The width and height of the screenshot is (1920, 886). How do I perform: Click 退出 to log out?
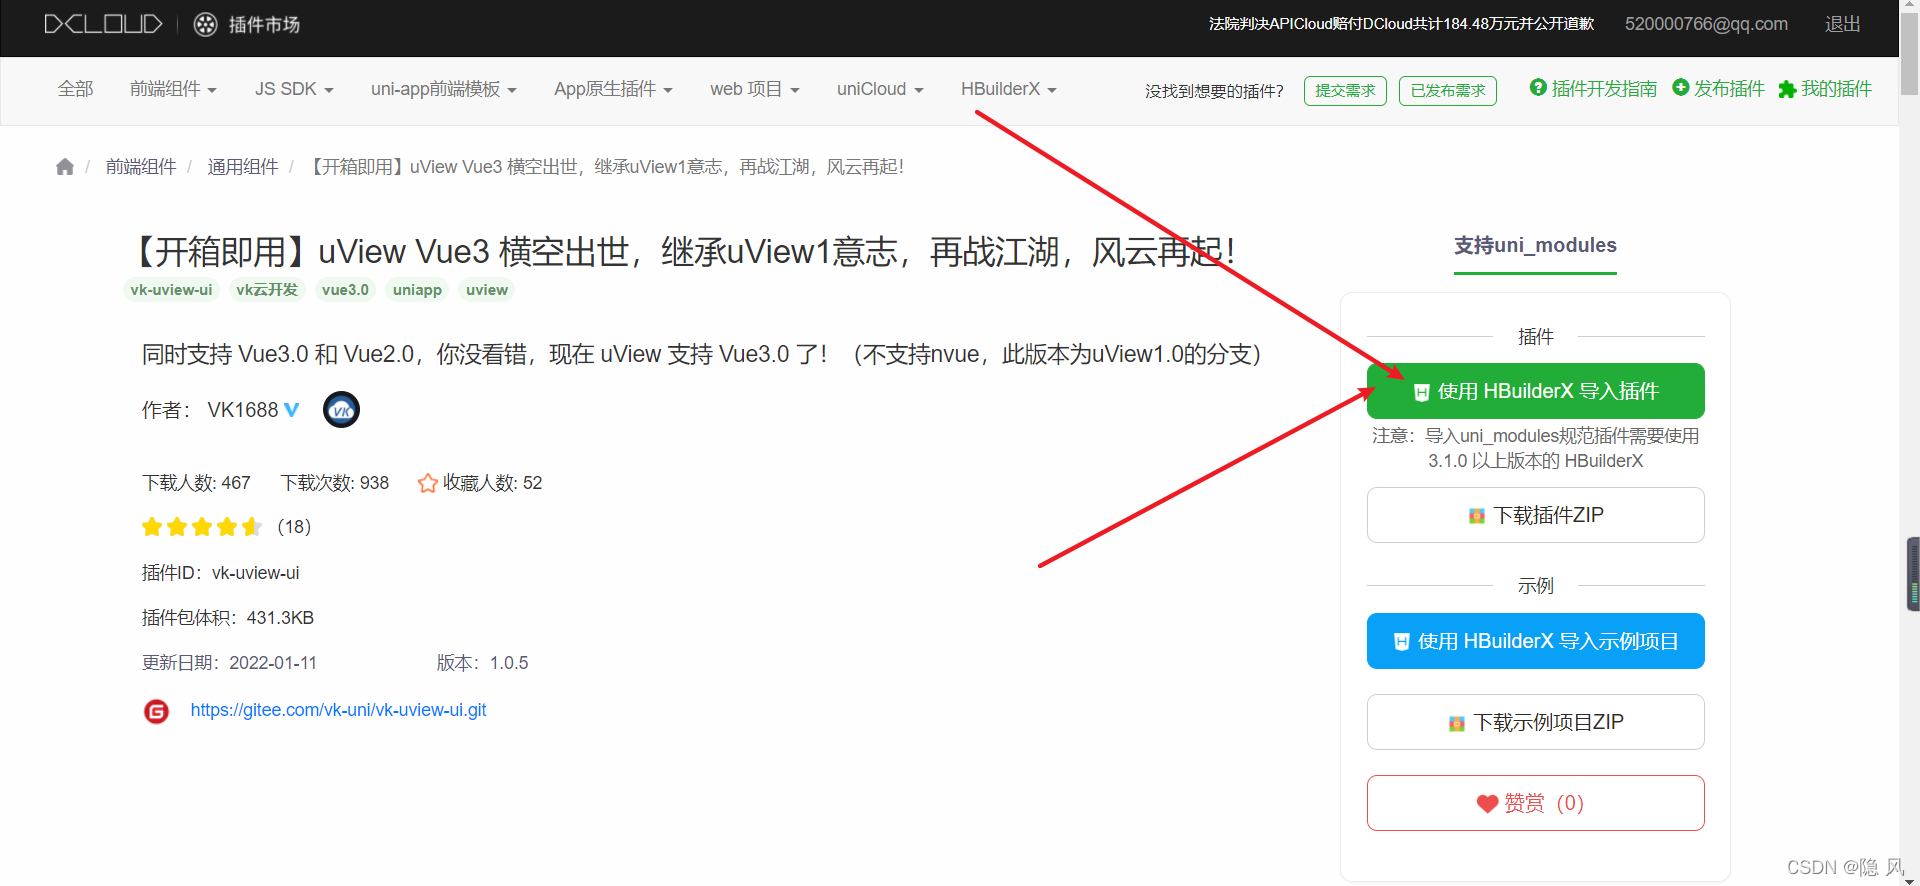pyautogui.click(x=1842, y=24)
